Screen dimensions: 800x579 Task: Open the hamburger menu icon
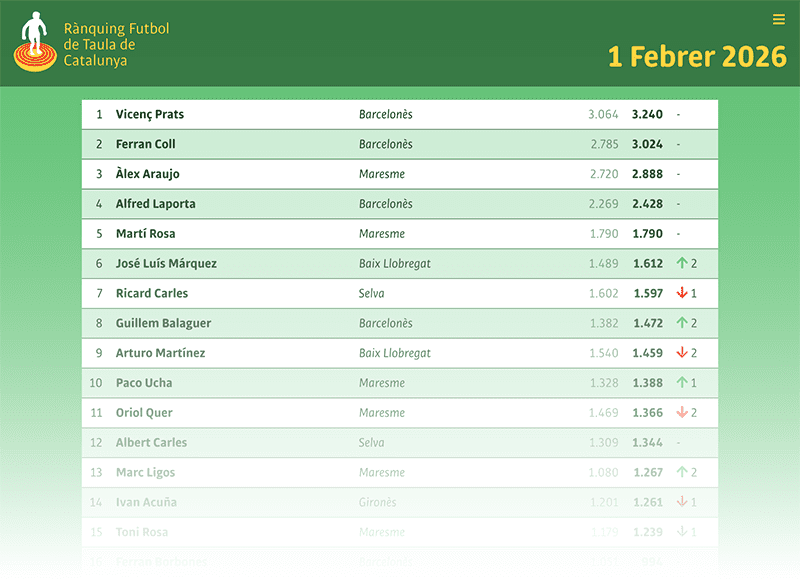click(x=778, y=19)
